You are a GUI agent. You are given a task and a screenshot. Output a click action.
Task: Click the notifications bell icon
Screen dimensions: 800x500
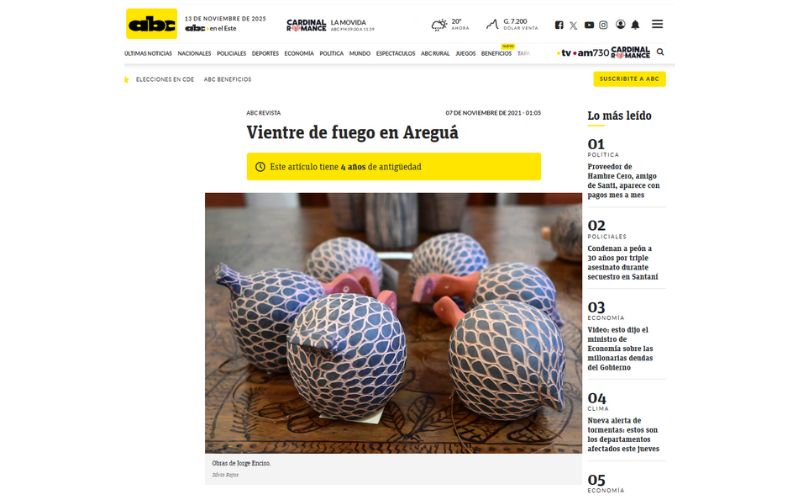click(x=635, y=24)
